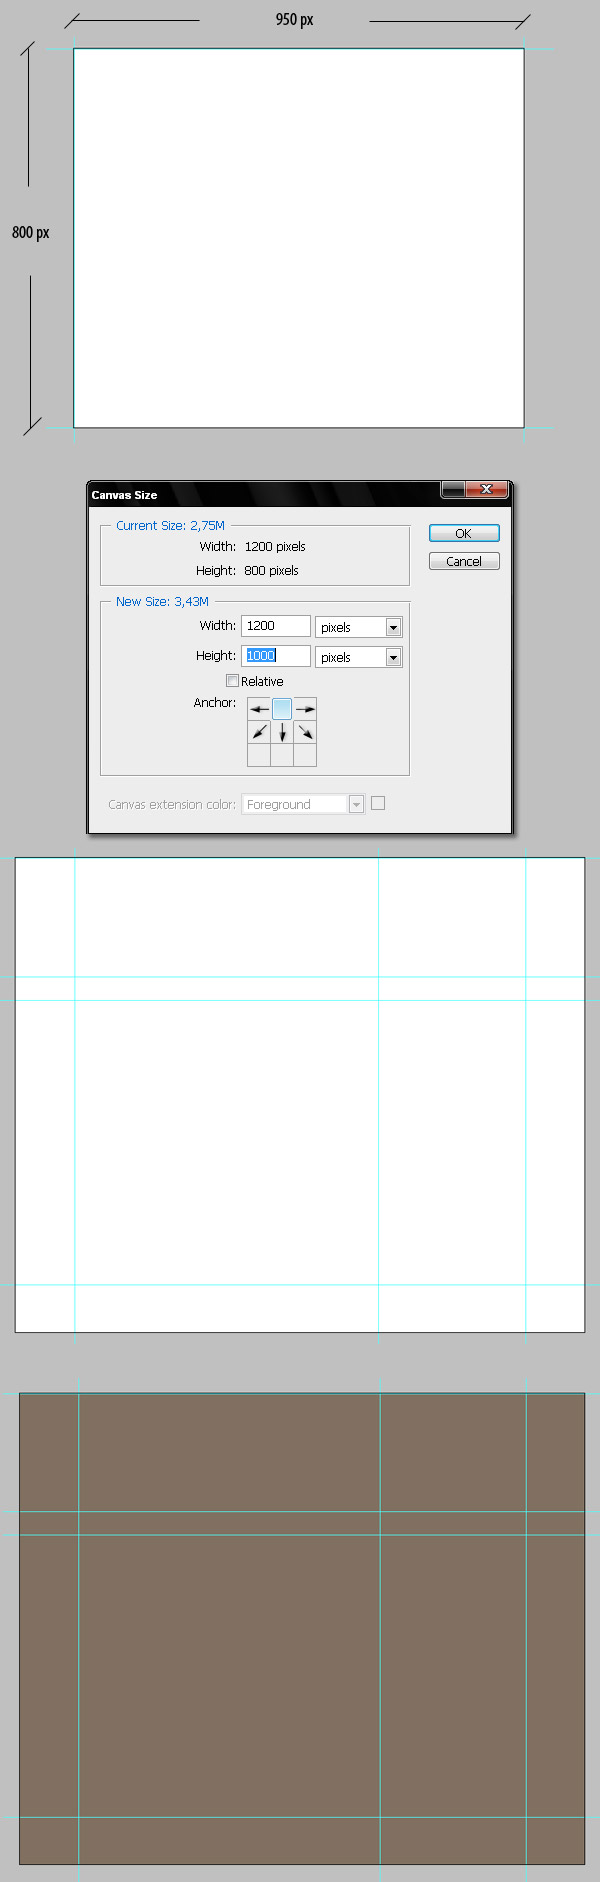This screenshot has width=600, height=1882.
Task: Click the 'Anchor:' label
Action: tap(215, 703)
